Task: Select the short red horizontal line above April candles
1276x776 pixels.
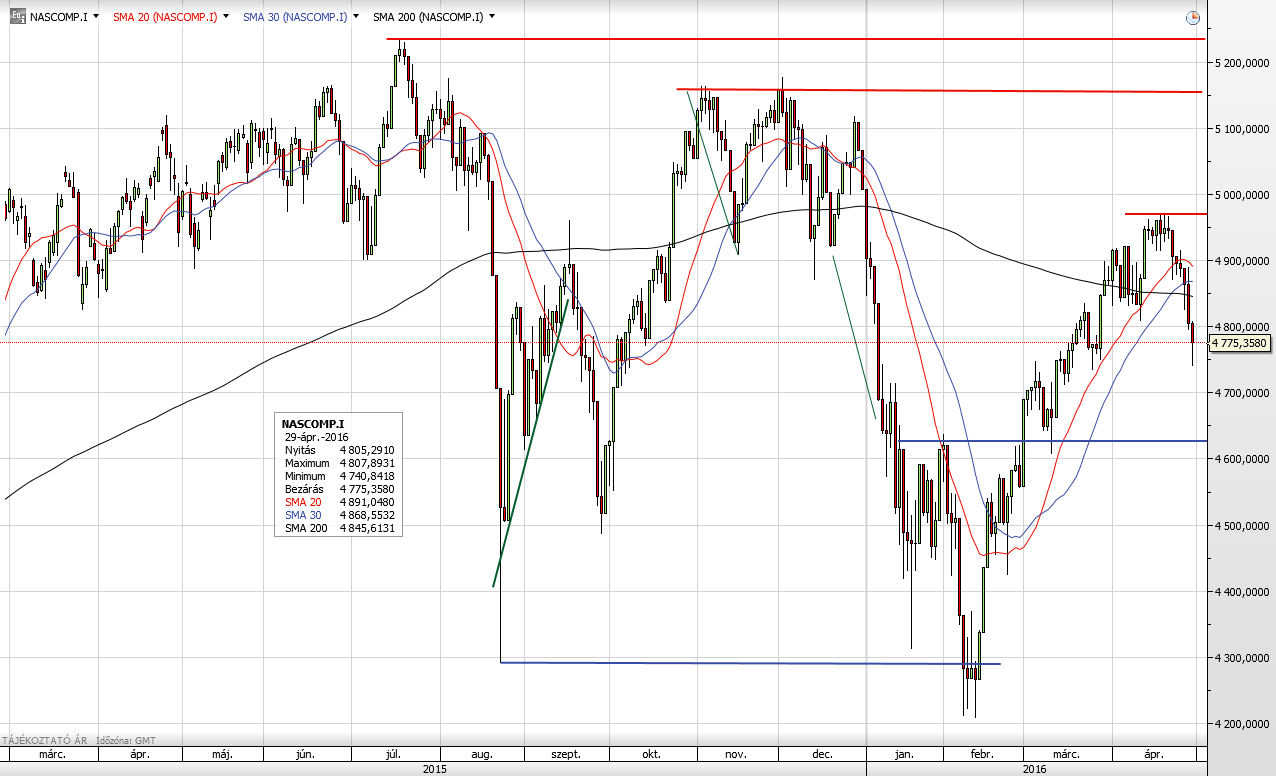Action: [1165, 214]
